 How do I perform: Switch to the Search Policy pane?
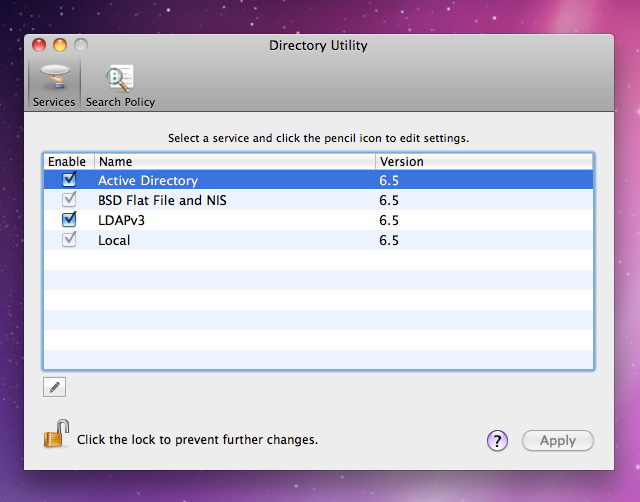pyautogui.click(x=120, y=84)
